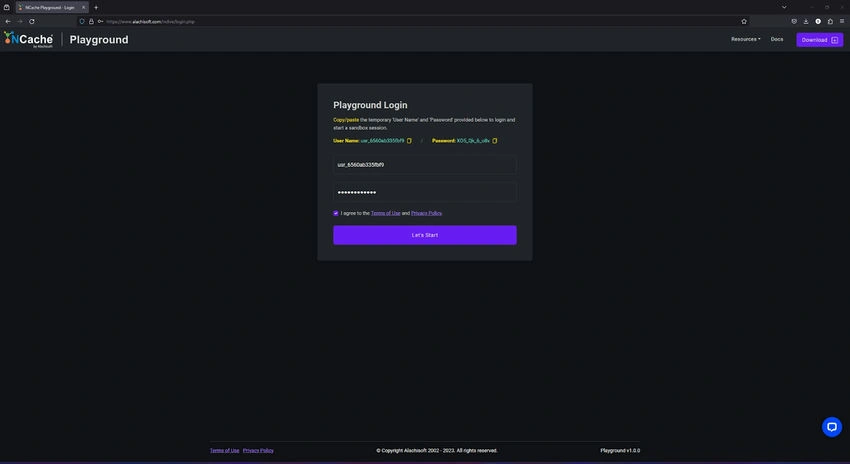Click the Playground Login heading

tap(370, 105)
